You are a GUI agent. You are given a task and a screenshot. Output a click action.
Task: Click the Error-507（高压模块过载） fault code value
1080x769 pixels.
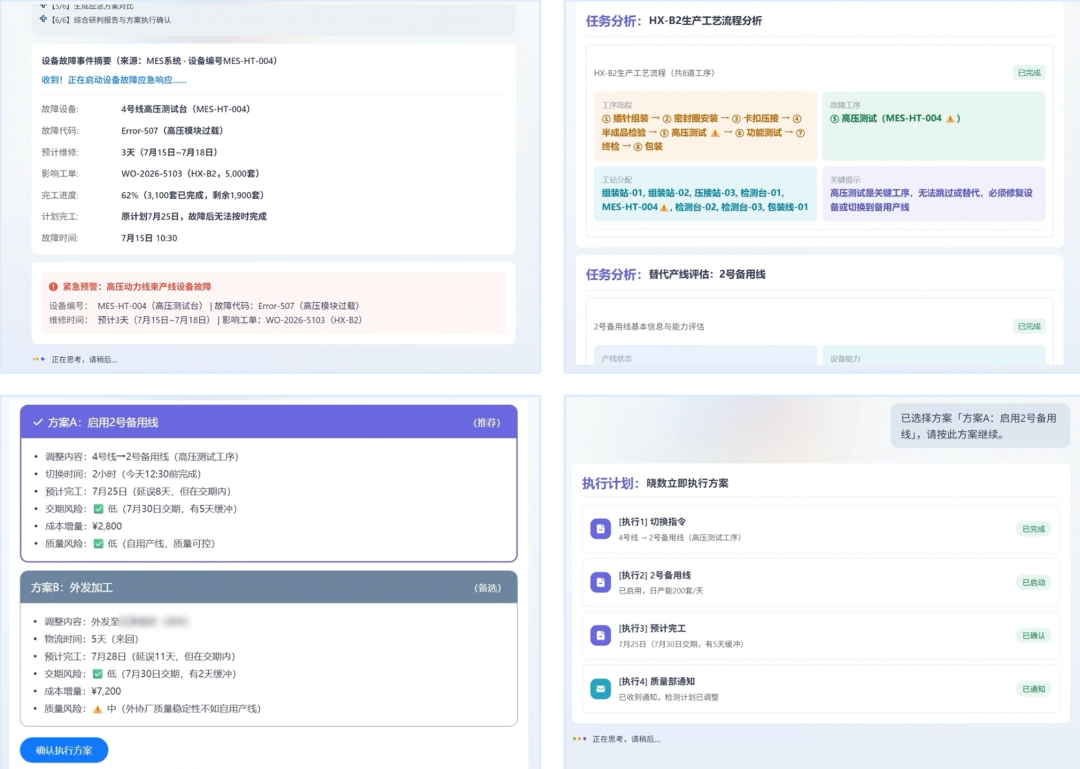click(172, 131)
